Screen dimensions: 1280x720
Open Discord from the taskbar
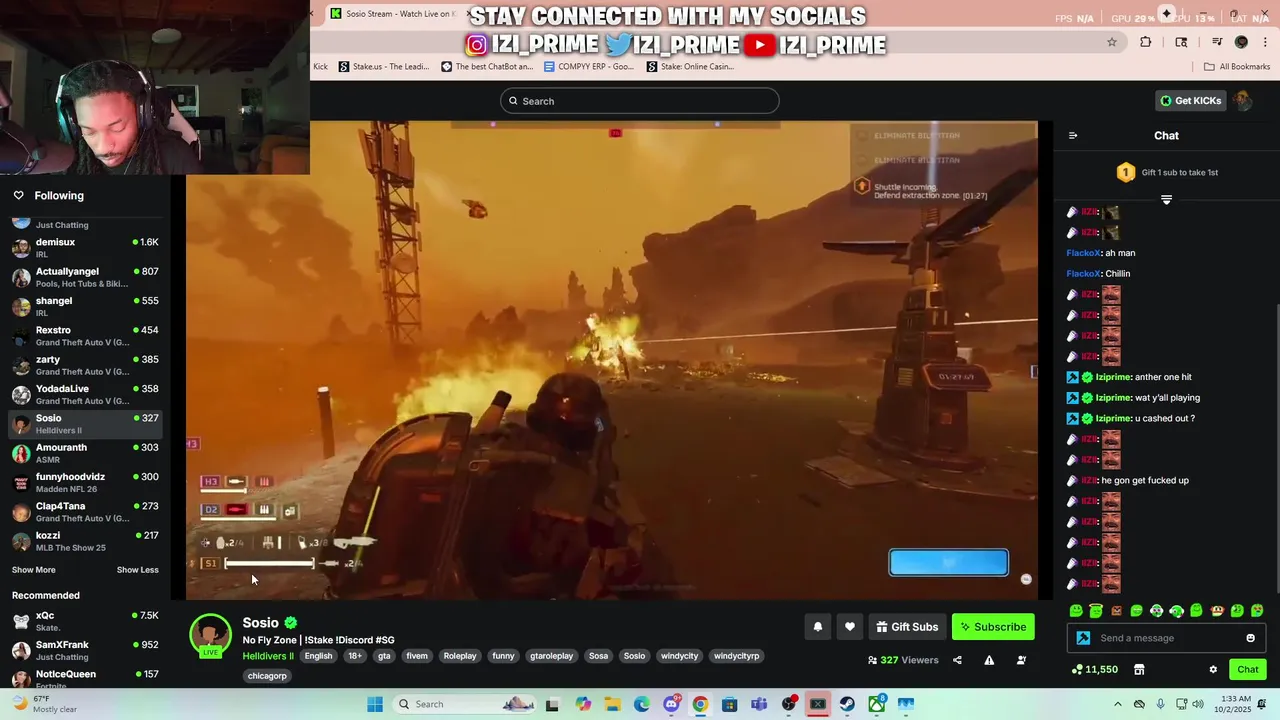pyautogui.click(x=671, y=704)
